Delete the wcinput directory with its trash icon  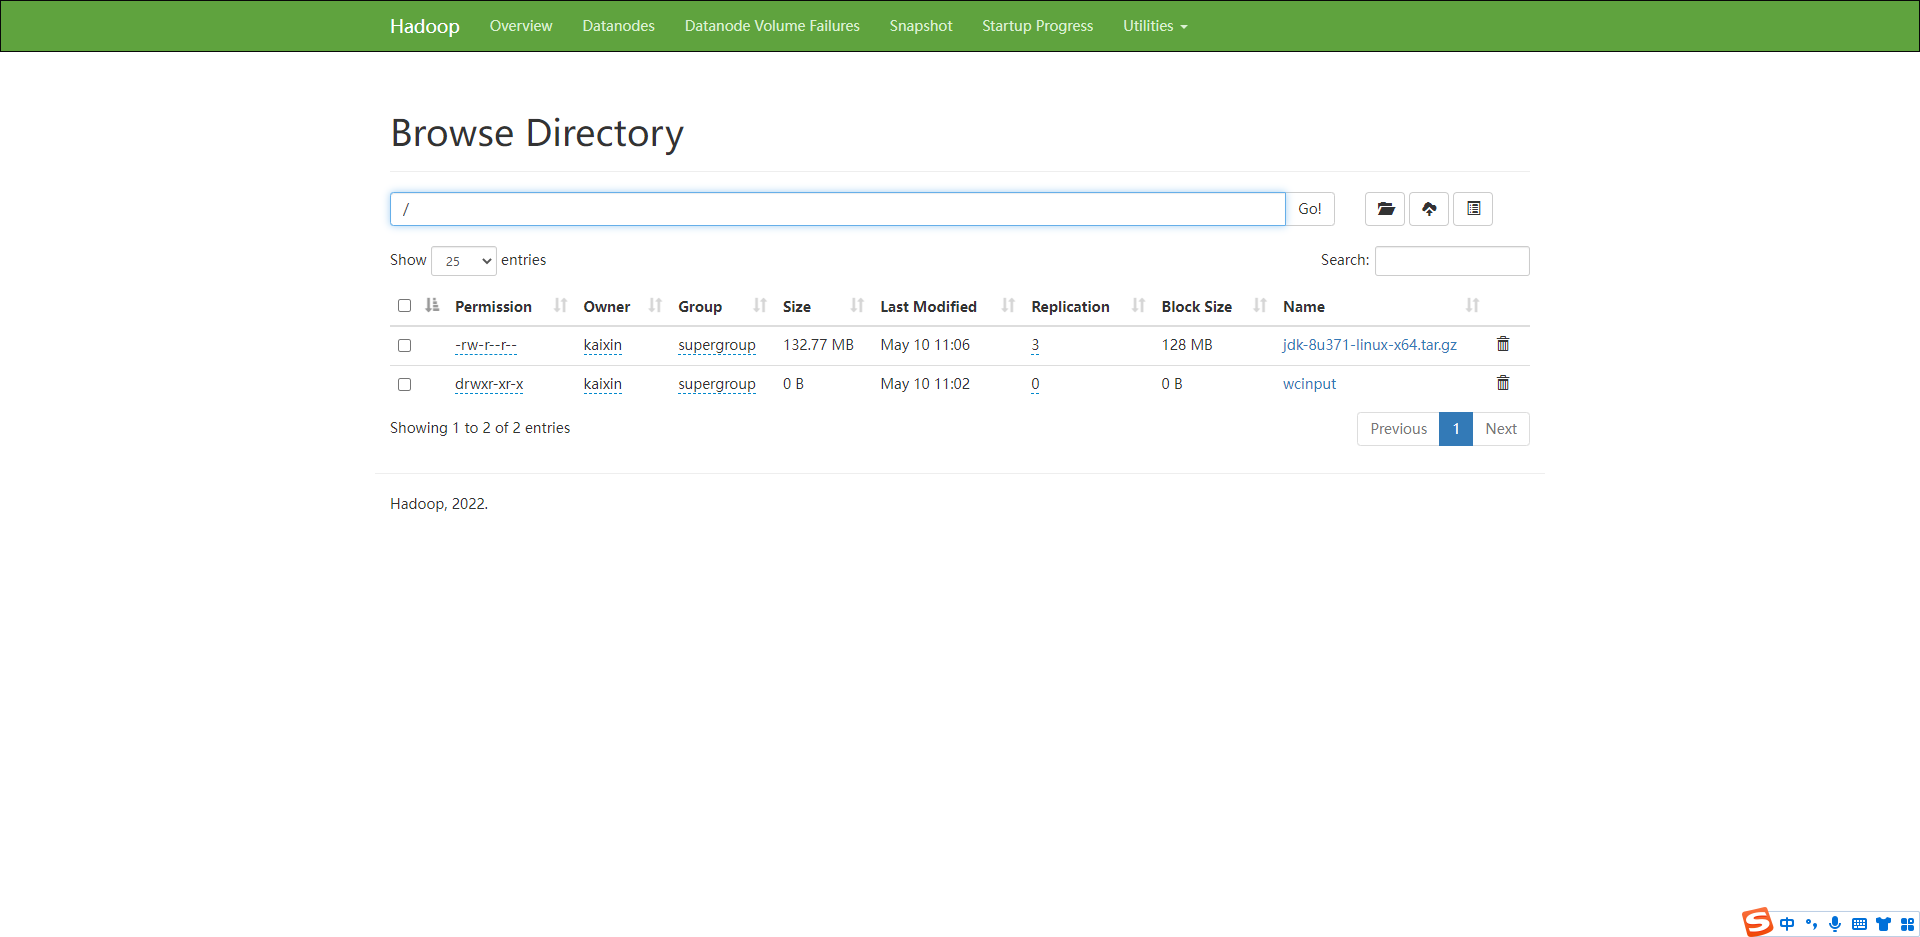(x=1502, y=383)
